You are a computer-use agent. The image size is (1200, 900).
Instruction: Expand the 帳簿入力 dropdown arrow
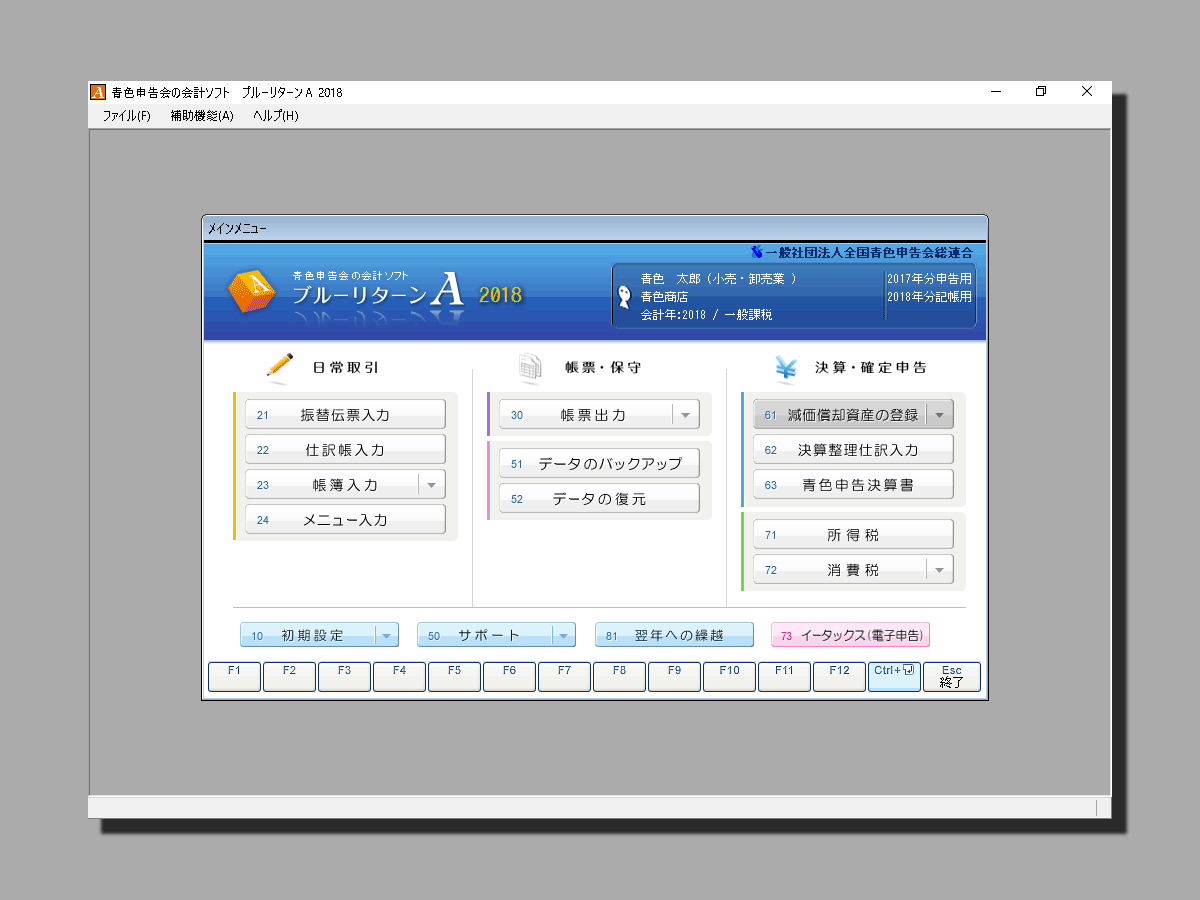(431, 485)
